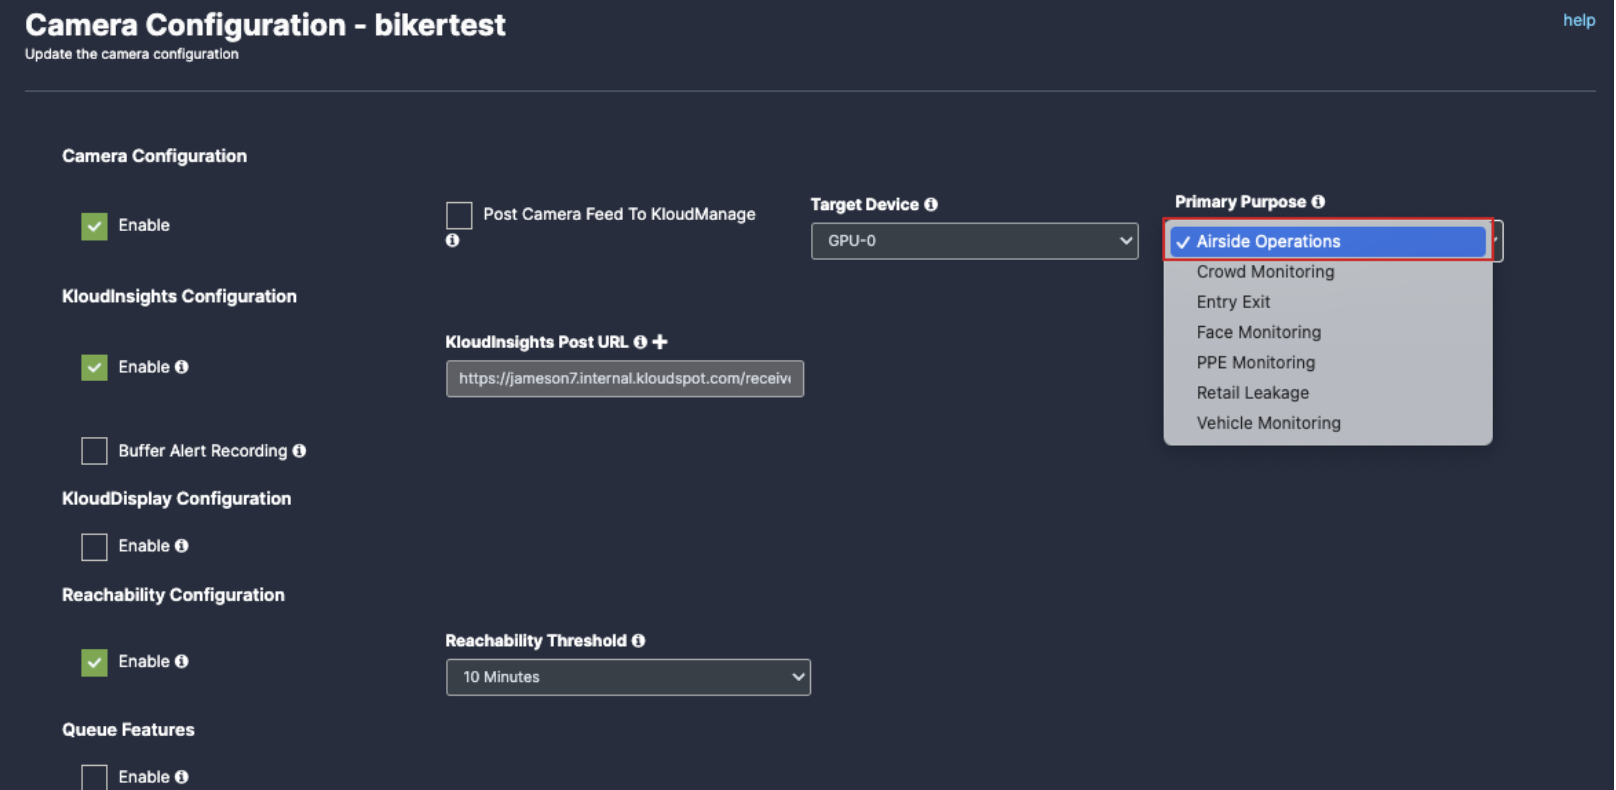
Task: Click info icon beside Queue Features Enable
Action: click(x=181, y=777)
